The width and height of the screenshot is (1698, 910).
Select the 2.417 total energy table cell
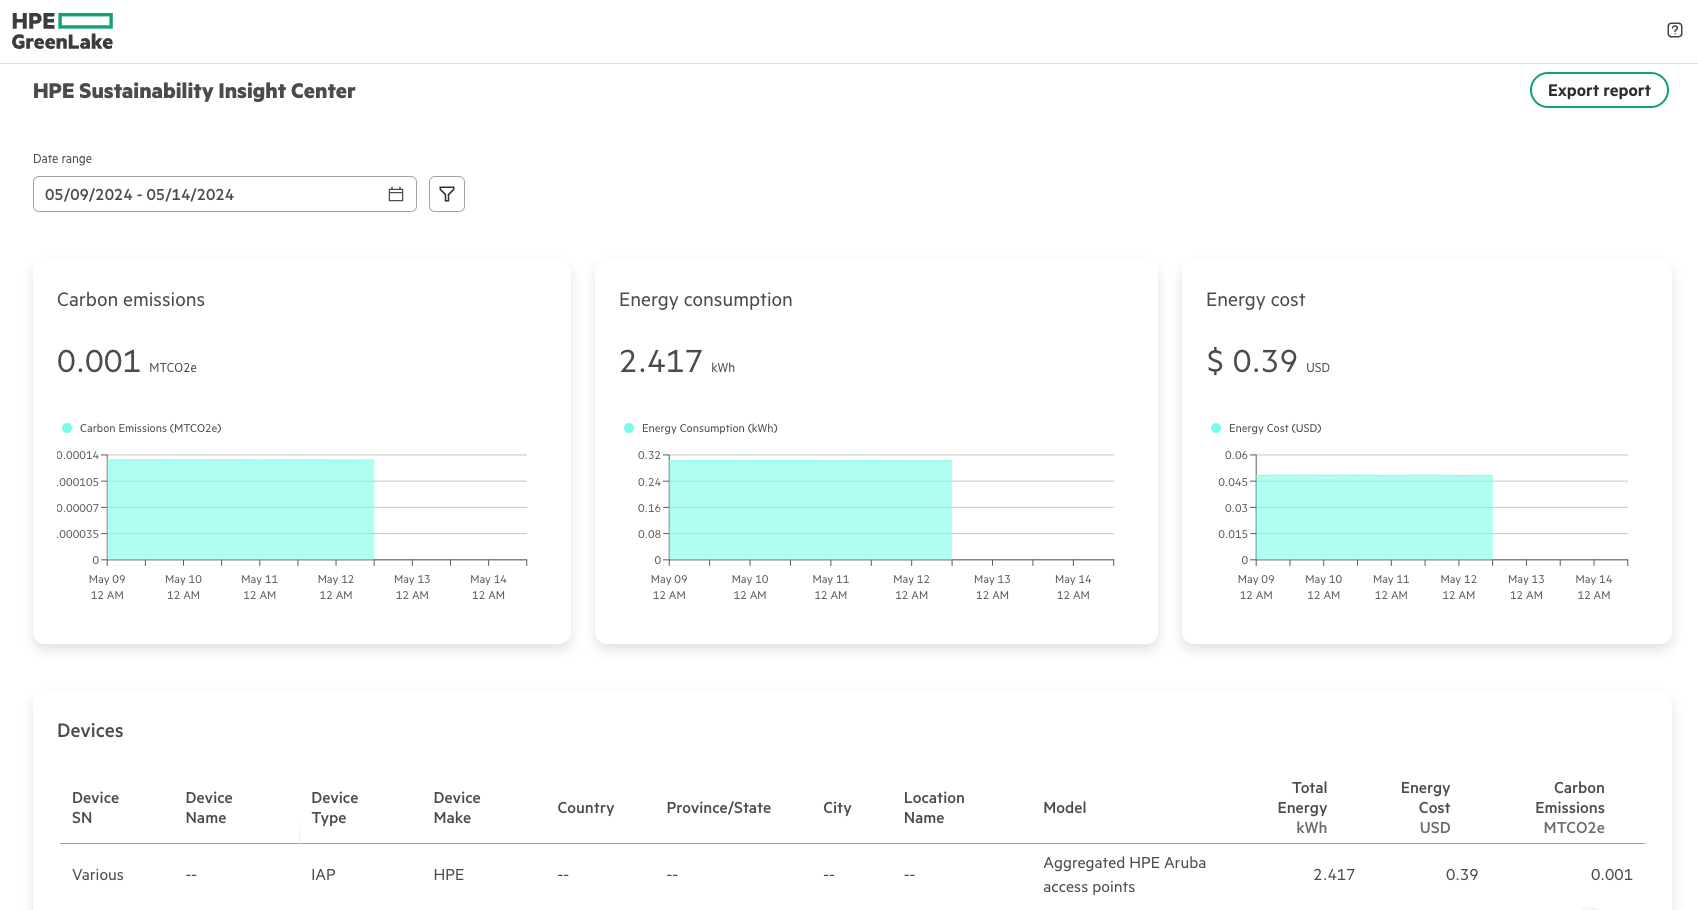1334,875
